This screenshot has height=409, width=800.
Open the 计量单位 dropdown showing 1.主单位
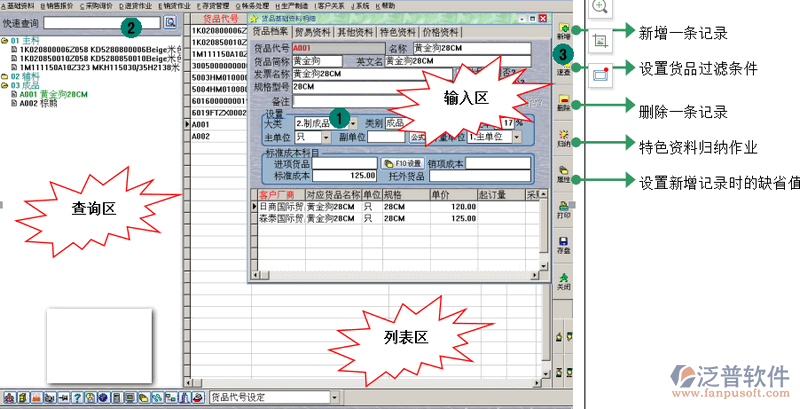(x=516, y=137)
